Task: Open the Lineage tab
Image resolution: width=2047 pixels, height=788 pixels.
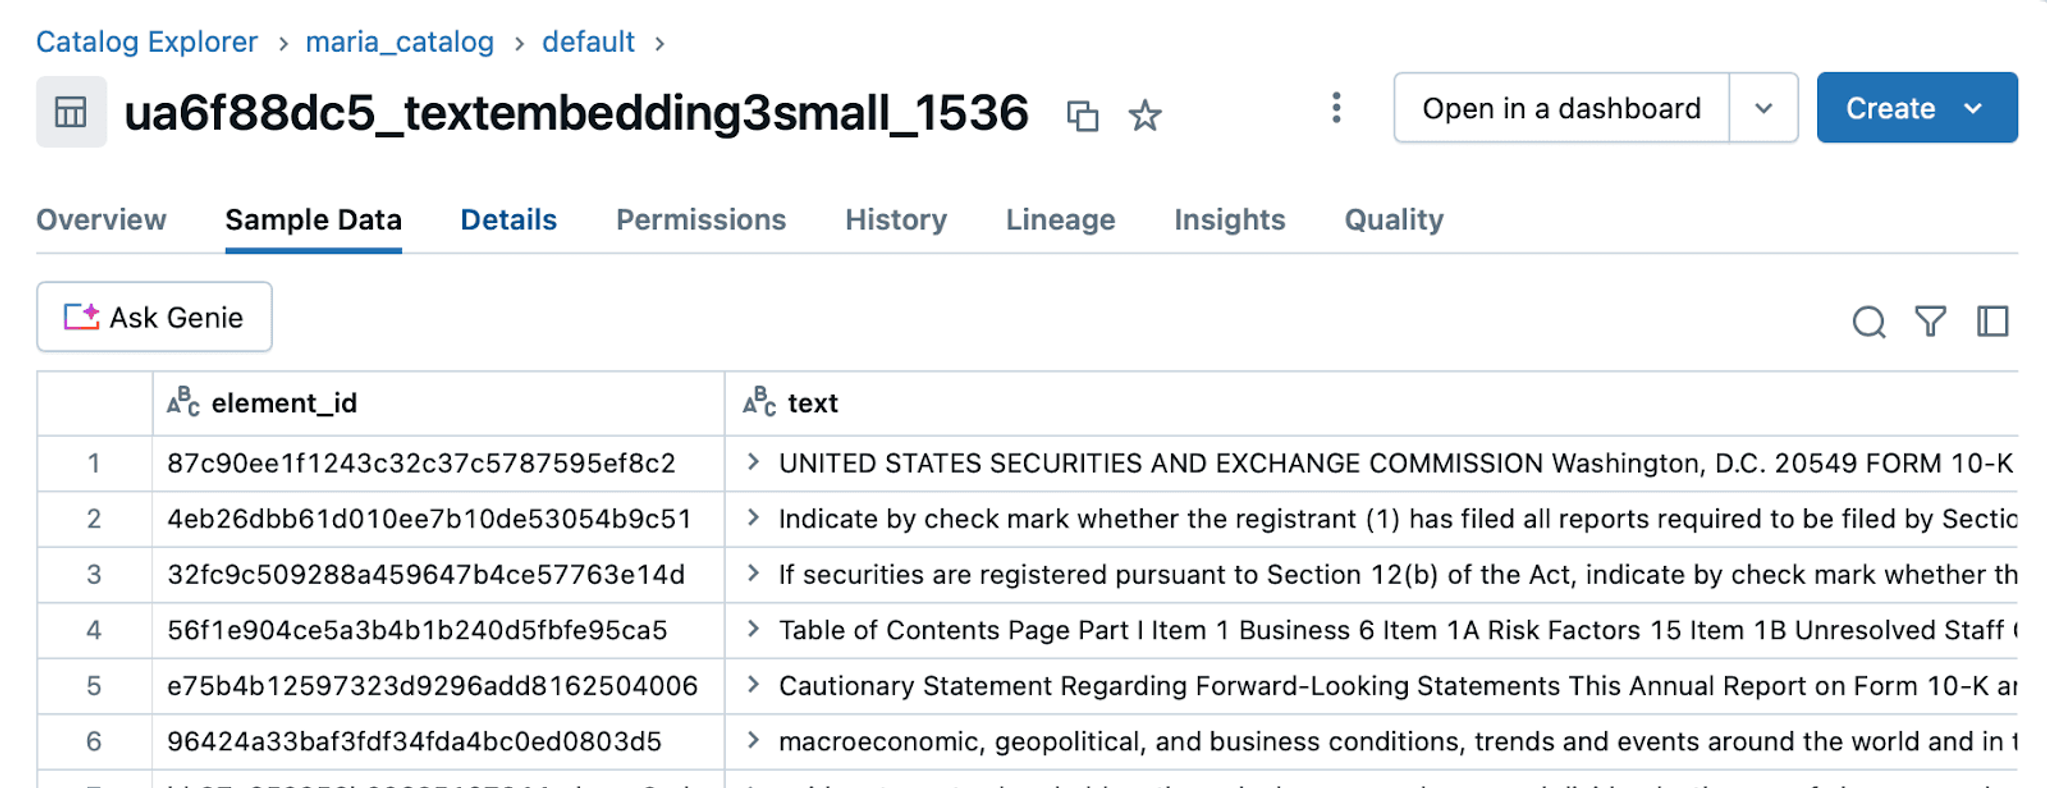Action: pyautogui.click(x=1060, y=220)
